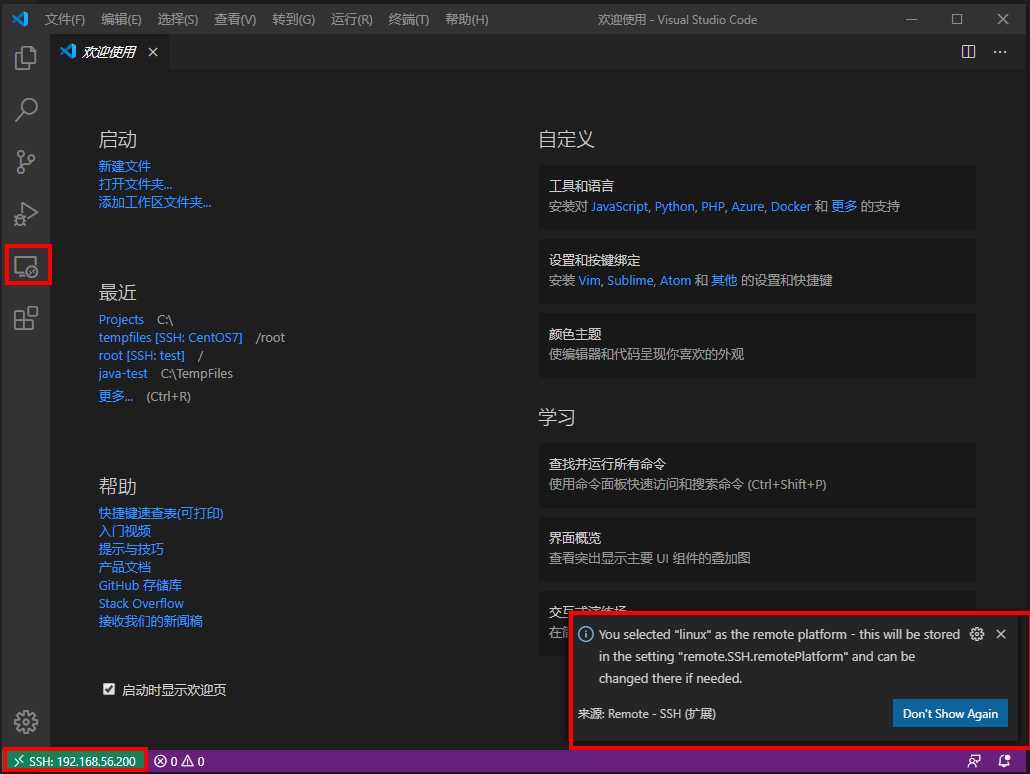
Task: Open the Remote Explorer view
Action: (26, 266)
